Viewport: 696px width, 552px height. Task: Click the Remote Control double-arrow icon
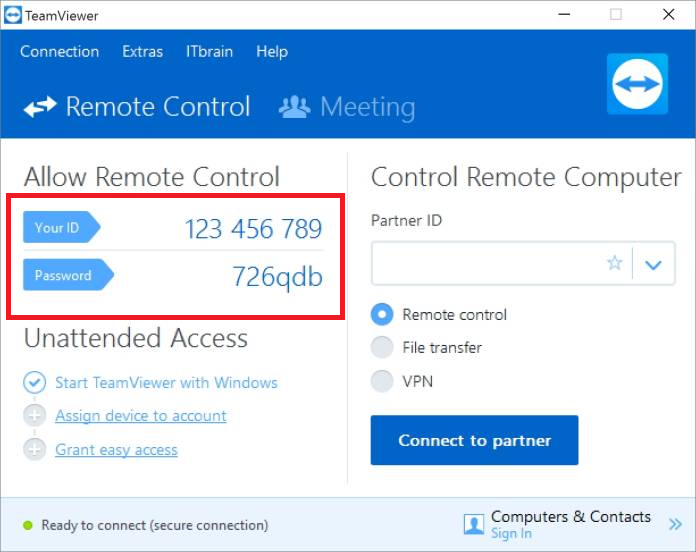pyautogui.click(x=40, y=107)
